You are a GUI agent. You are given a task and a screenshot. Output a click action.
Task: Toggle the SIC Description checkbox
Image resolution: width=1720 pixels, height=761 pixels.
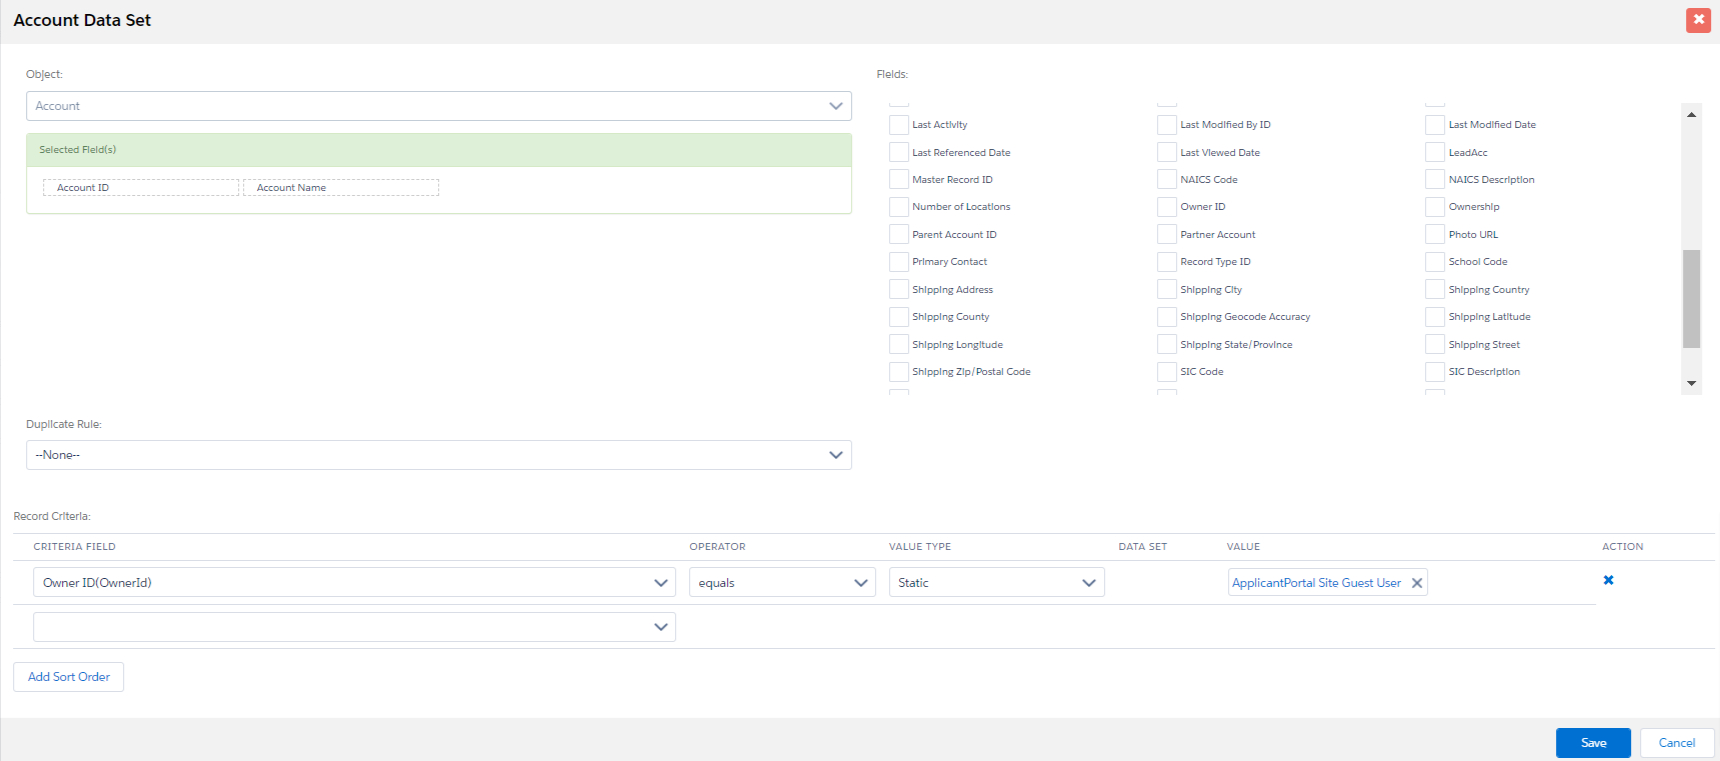pyautogui.click(x=1435, y=372)
